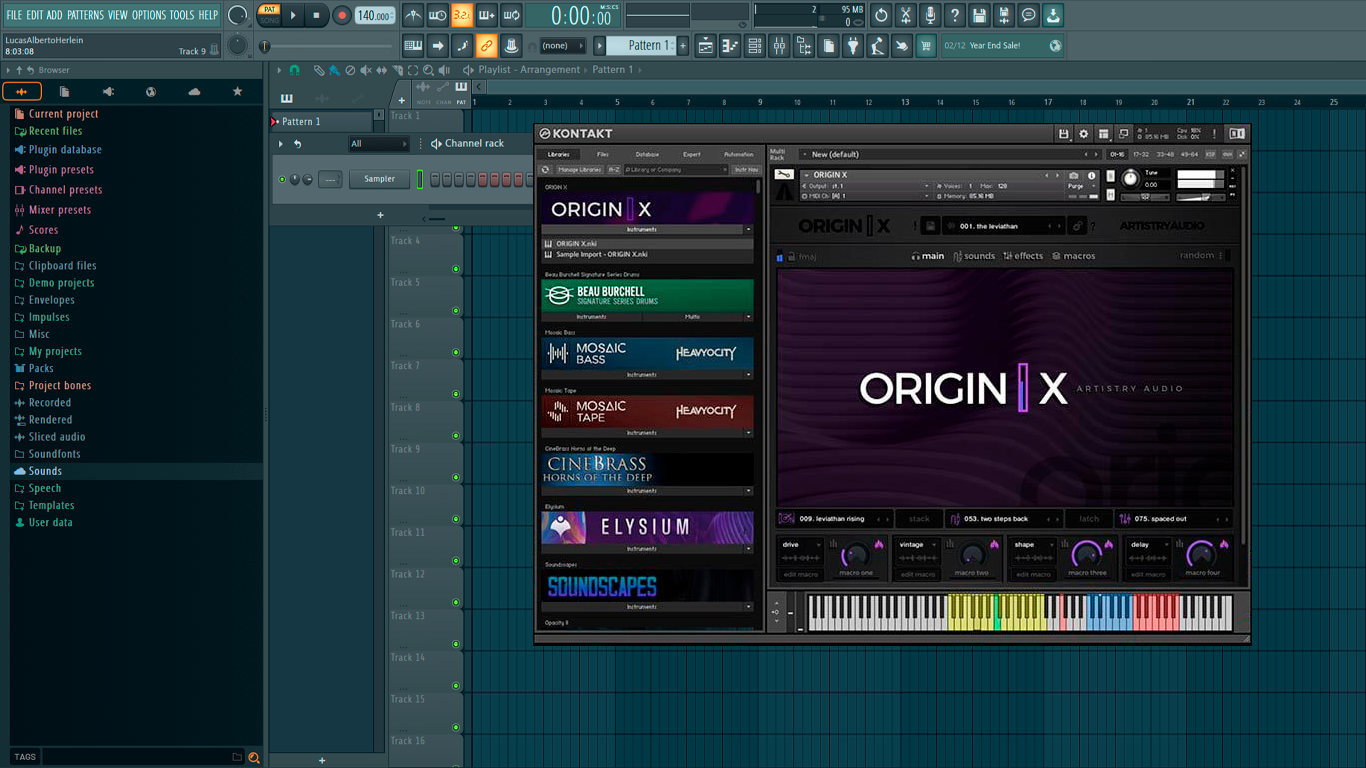Expand Origin X Instruments dropdown arrow

tap(748, 230)
